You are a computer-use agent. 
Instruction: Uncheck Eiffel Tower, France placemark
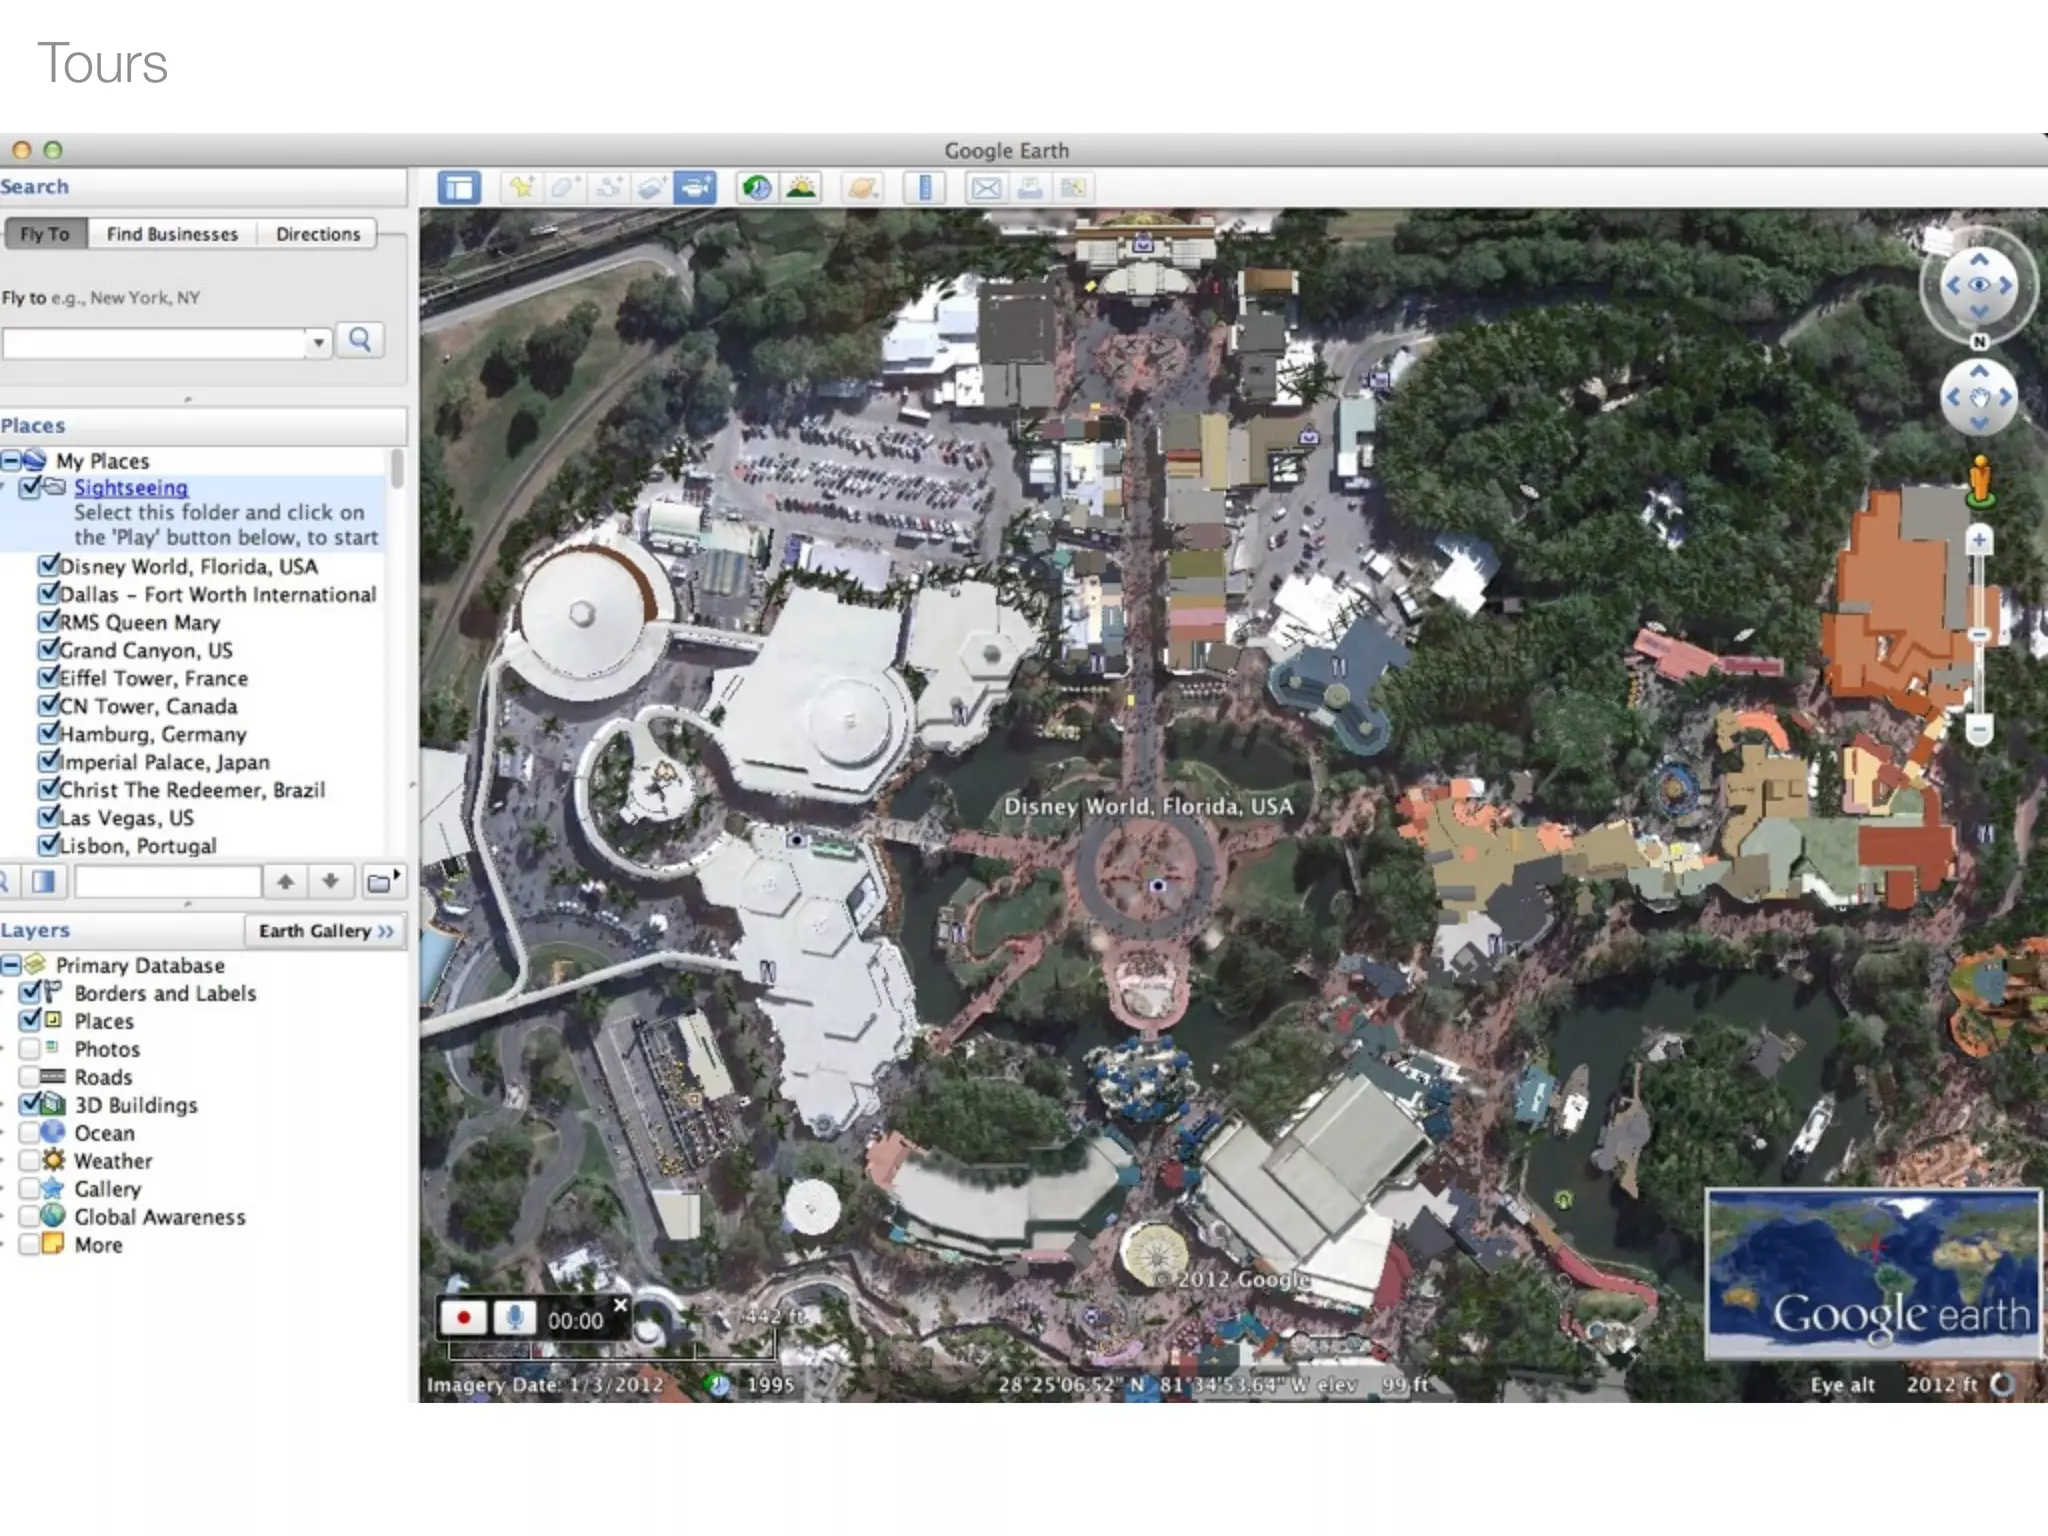pos(47,677)
